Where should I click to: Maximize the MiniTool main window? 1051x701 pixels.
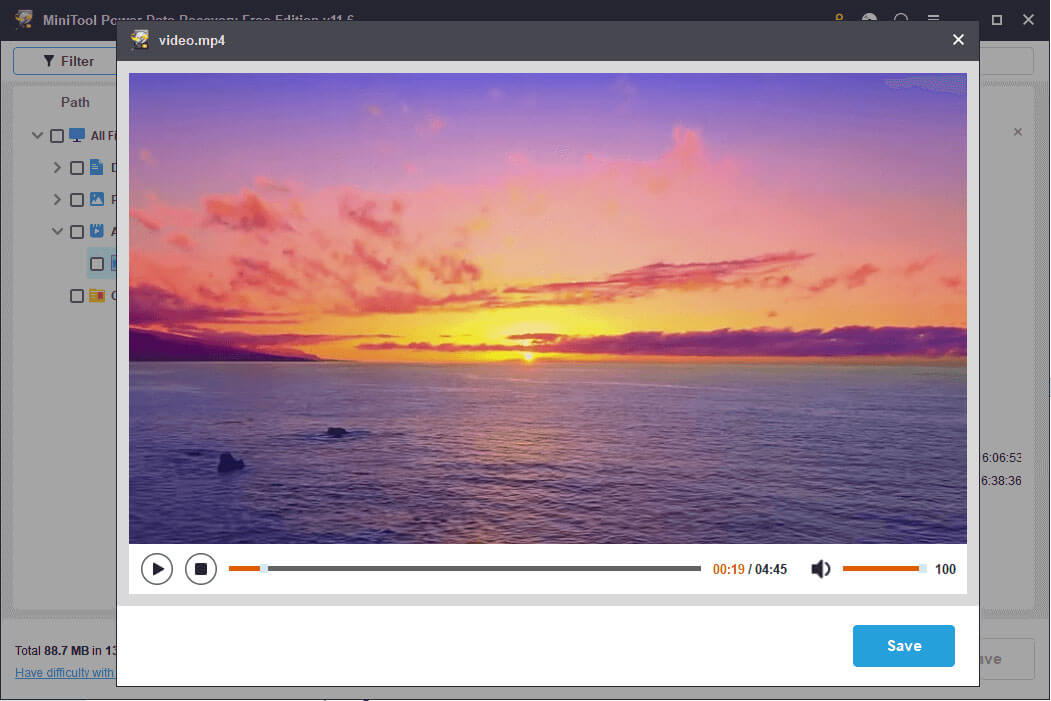point(997,20)
